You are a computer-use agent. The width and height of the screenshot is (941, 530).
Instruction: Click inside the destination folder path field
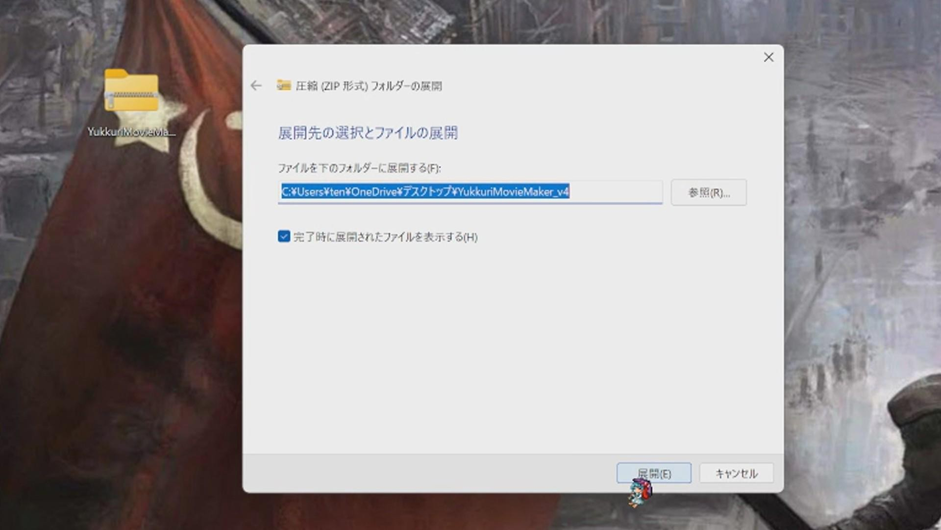[x=470, y=192]
